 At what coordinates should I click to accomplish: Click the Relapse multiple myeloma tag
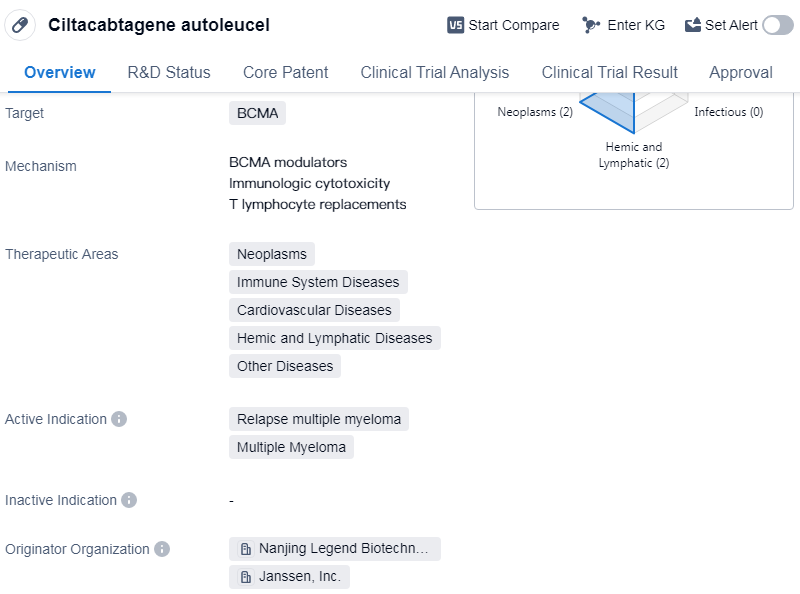click(318, 419)
